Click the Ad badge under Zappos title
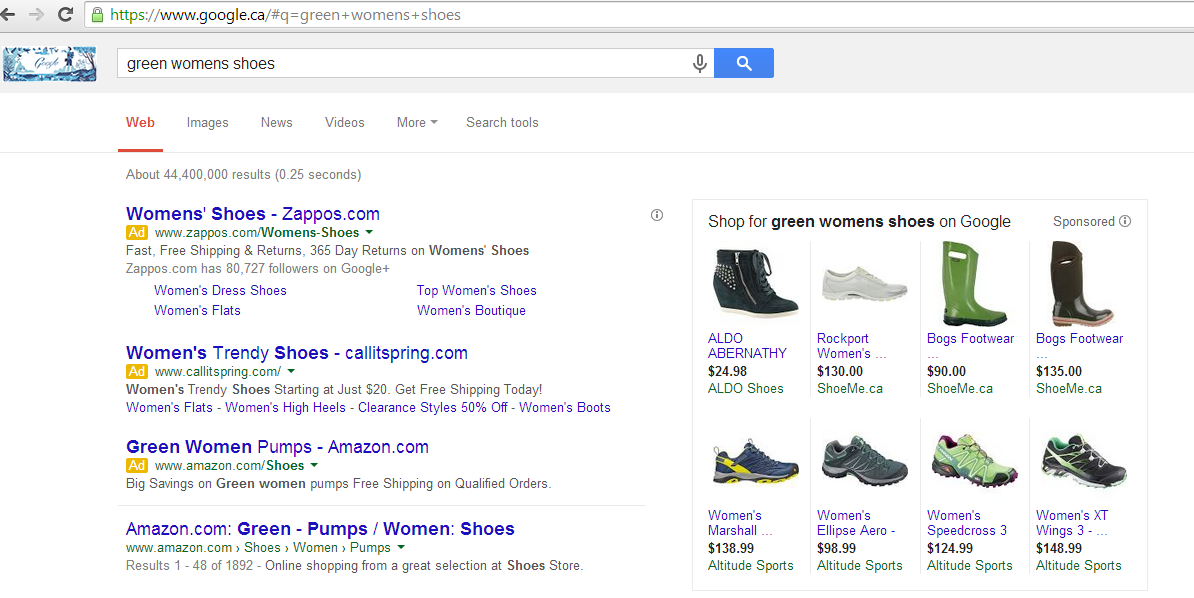Image resolution: width=1194 pixels, height=598 pixels. click(136, 232)
